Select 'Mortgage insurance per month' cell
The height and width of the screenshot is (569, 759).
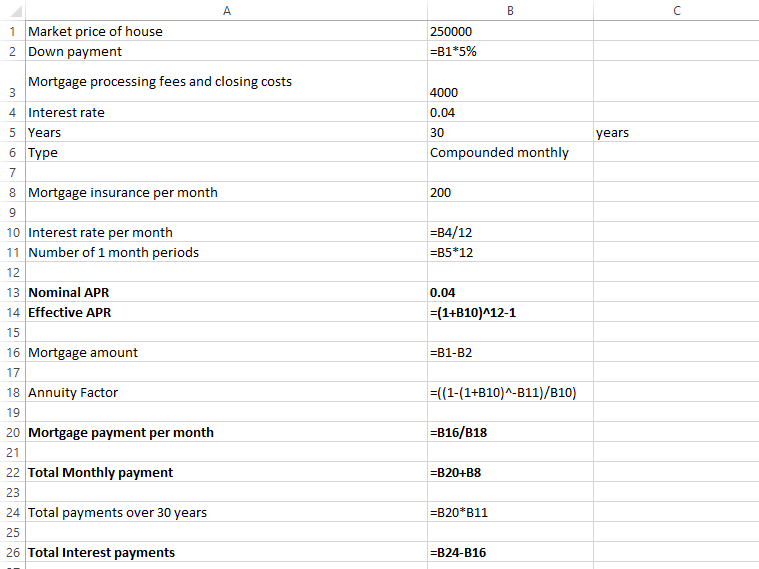pos(227,192)
